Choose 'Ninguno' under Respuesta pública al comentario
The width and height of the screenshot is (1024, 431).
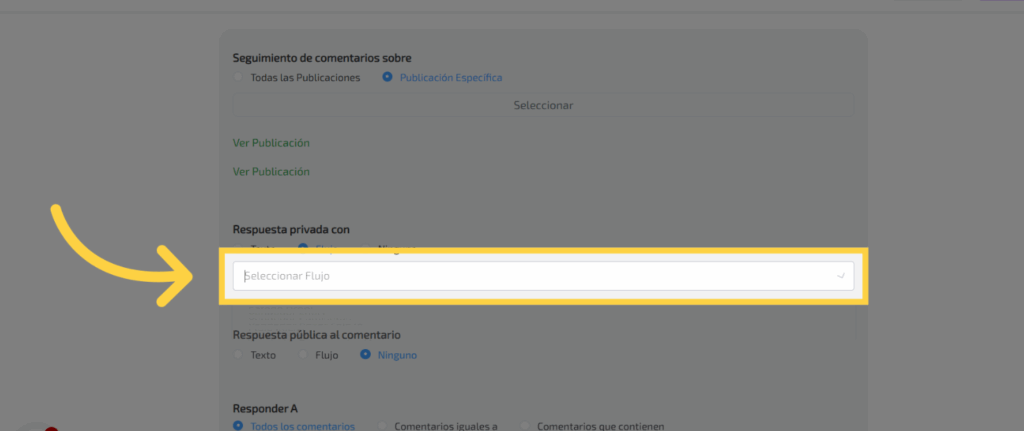(366, 354)
